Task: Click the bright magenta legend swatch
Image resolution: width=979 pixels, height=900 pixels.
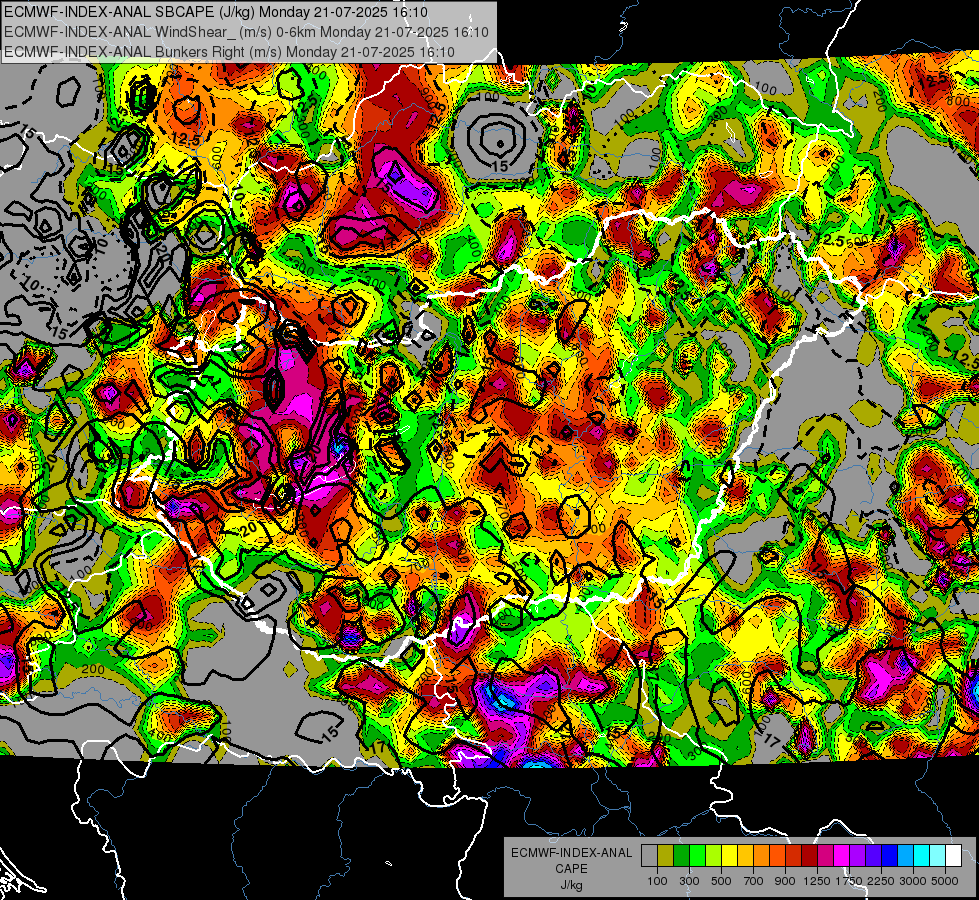Action: (x=842, y=856)
